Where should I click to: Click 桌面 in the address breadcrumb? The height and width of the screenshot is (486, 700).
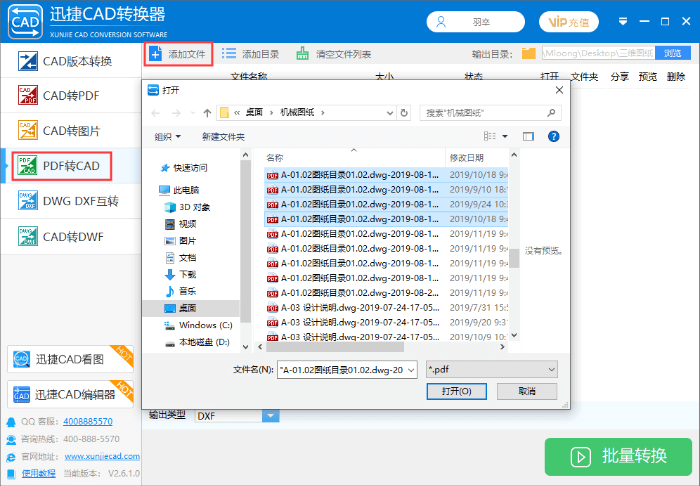tap(254, 112)
